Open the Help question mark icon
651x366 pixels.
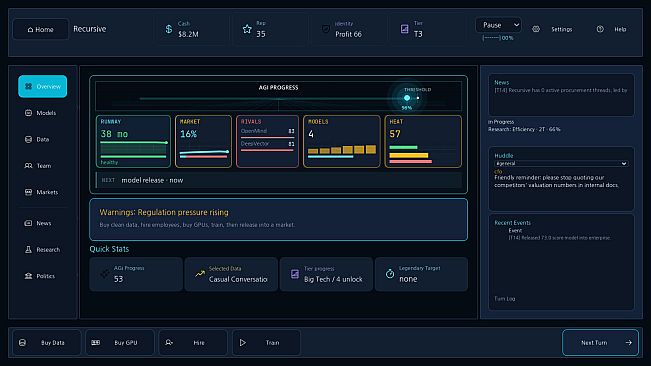coord(600,29)
